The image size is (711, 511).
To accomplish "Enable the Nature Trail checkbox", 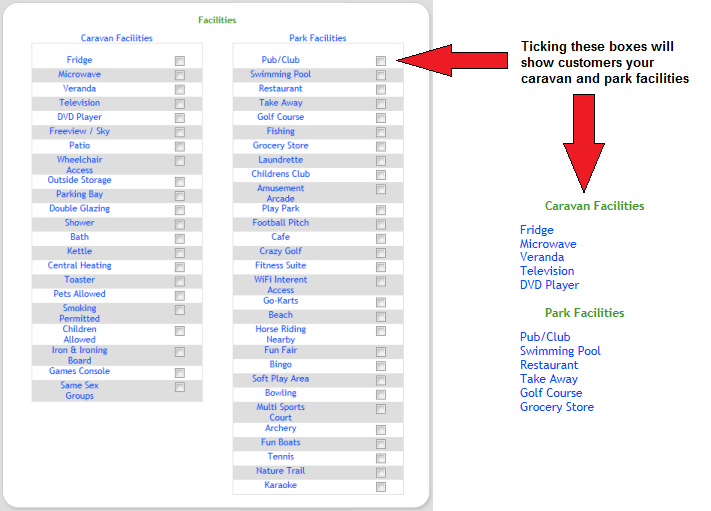I will pos(381,472).
